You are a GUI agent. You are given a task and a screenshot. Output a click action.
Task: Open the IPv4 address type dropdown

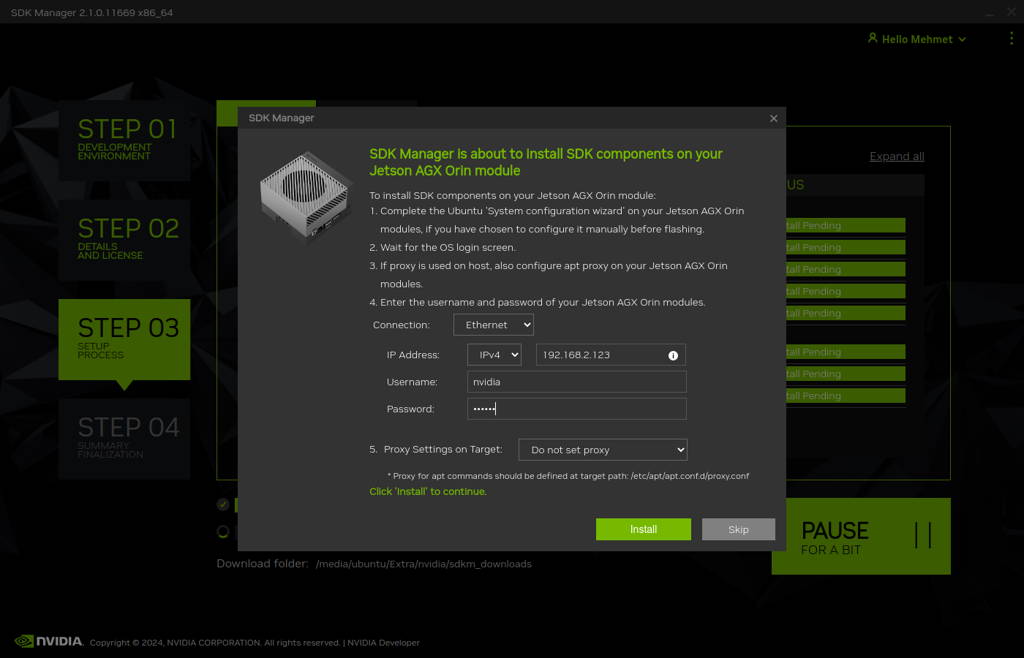495,354
